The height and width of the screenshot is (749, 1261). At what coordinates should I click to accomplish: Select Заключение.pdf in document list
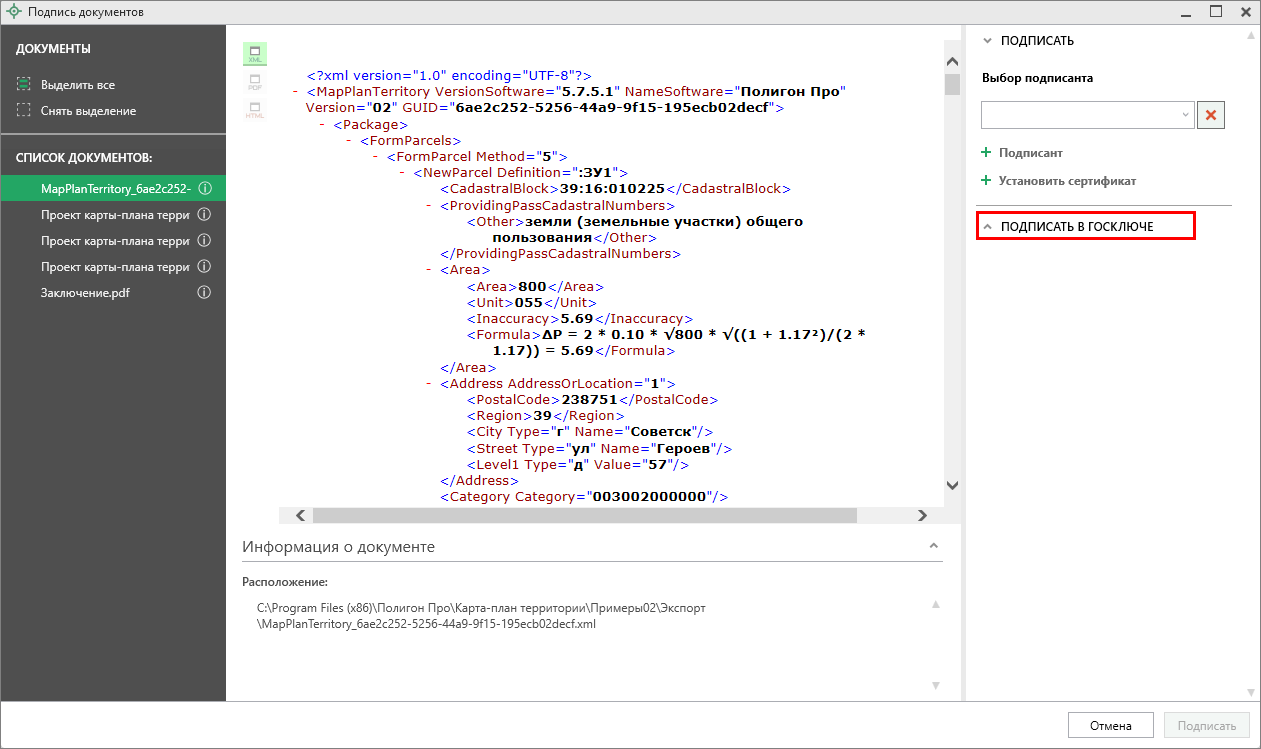[85, 293]
